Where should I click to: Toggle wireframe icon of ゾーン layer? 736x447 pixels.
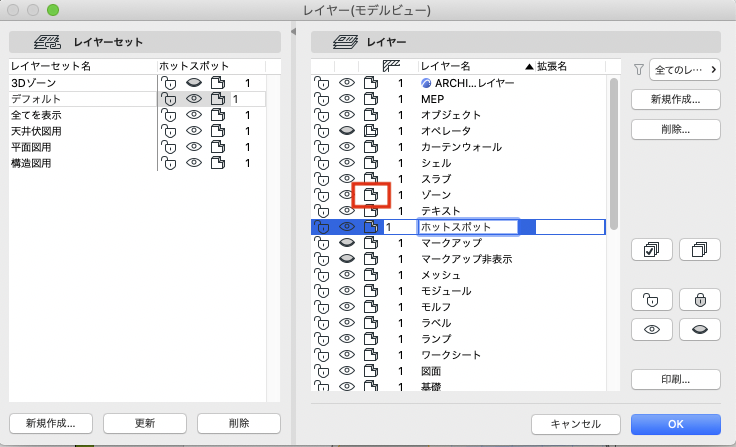(x=371, y=194)
